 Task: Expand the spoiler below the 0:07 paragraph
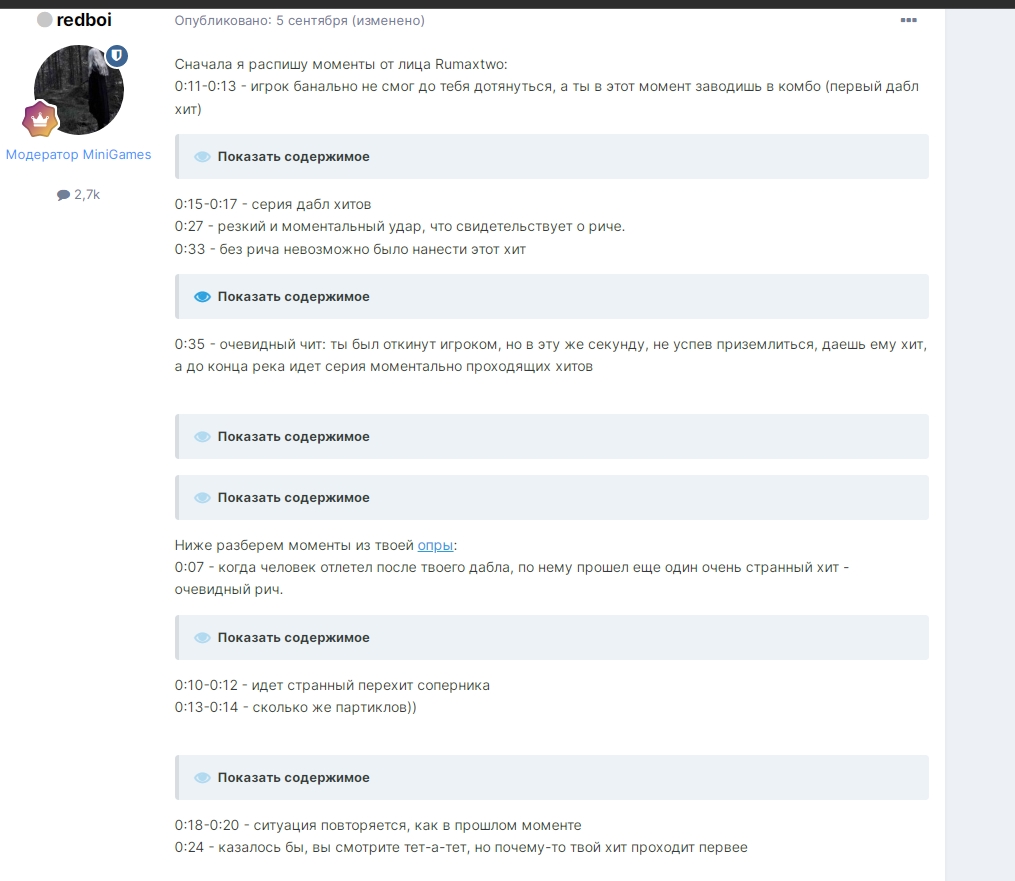coord(552,638)
